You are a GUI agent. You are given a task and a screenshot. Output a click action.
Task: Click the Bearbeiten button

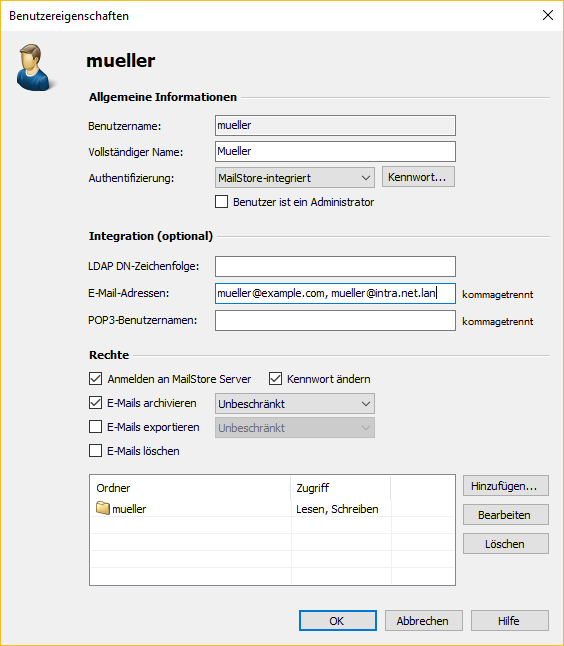click(x=505, y=515)
